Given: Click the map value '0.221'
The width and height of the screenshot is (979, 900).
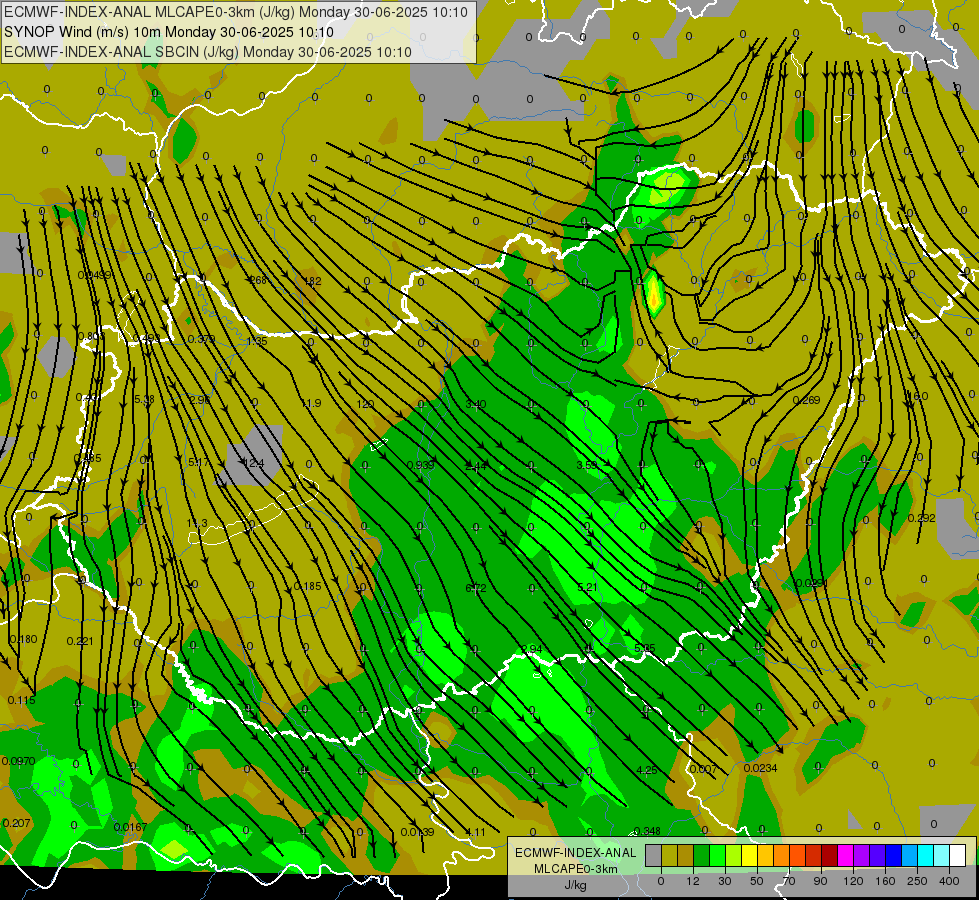Looking at the screenshot, I should [80, 641].
